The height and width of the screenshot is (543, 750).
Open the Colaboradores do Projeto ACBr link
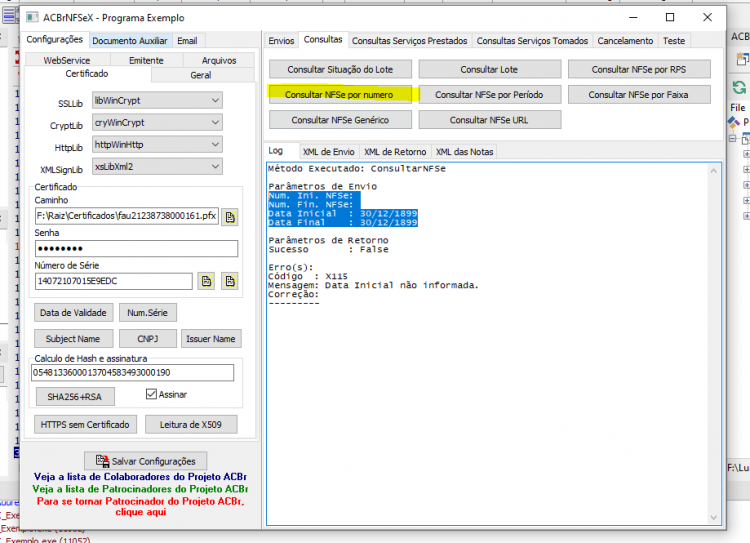pyautogui.click(x=140, y=477)
